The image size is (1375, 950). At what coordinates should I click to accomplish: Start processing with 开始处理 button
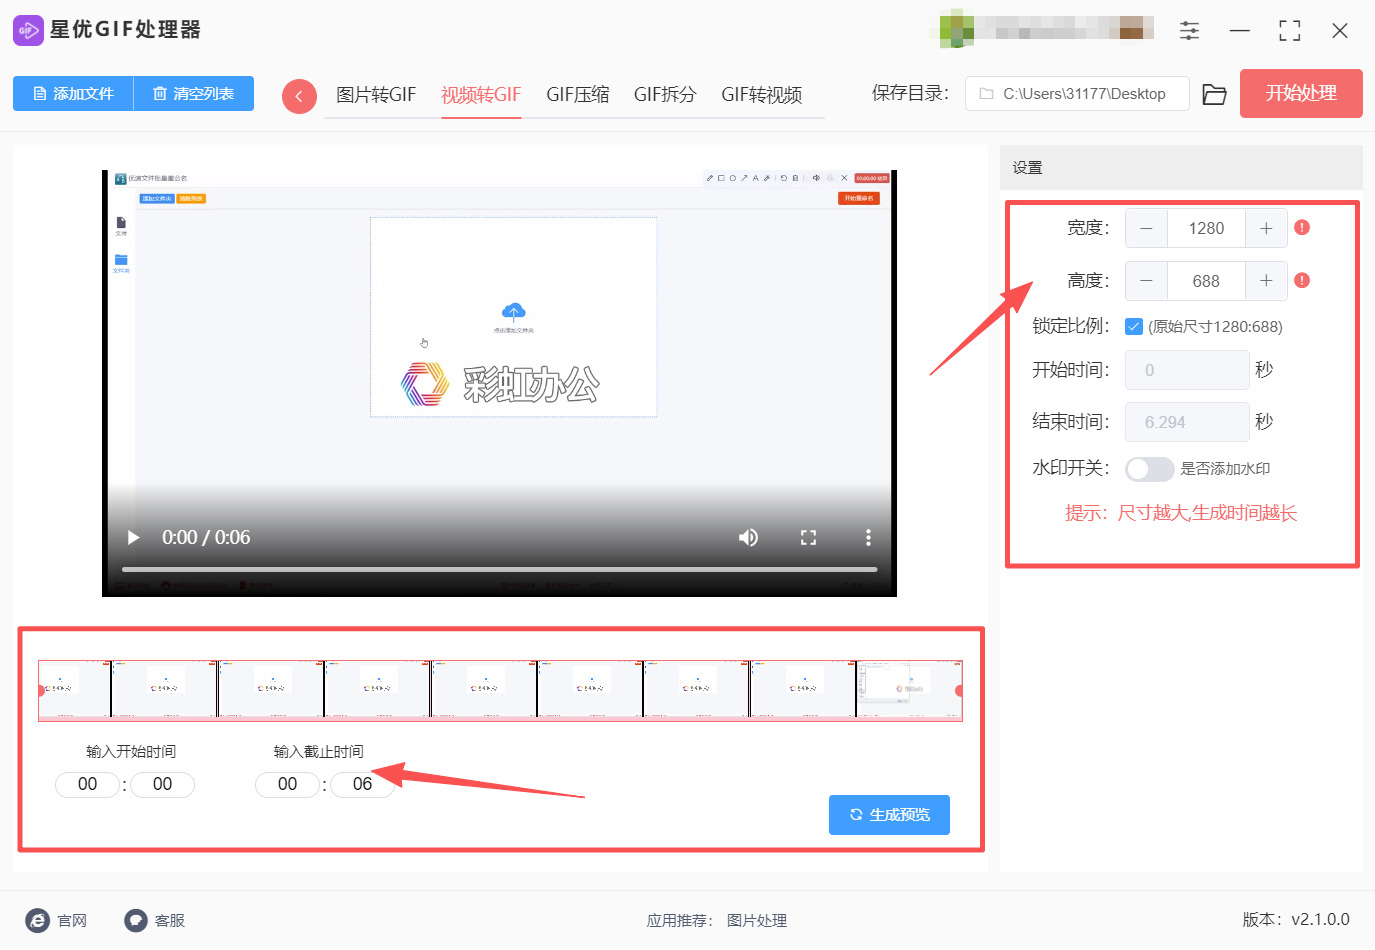click(1301, 94)
